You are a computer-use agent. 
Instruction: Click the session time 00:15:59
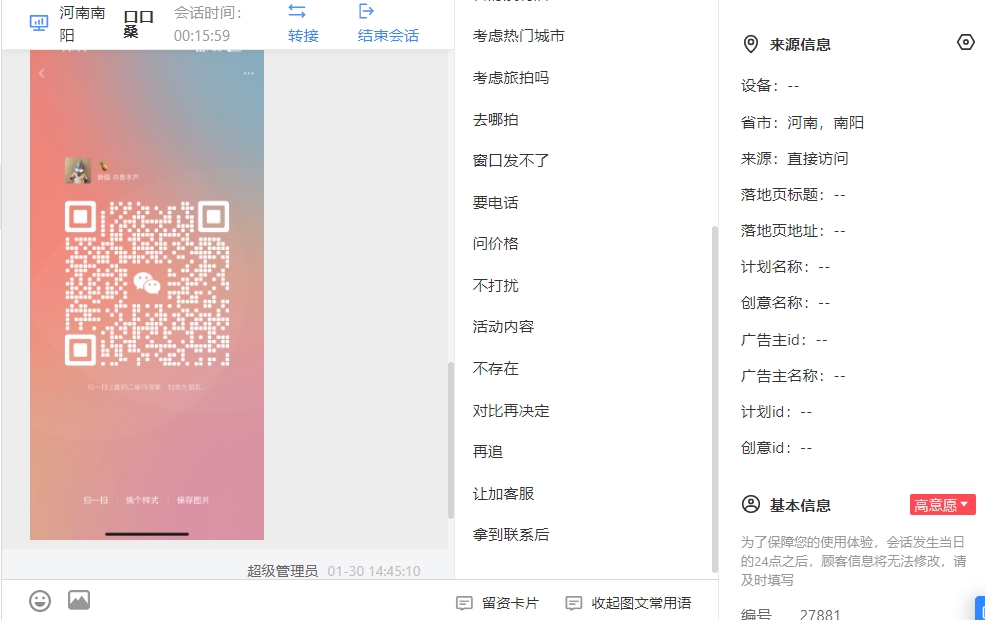pos(202,36)
